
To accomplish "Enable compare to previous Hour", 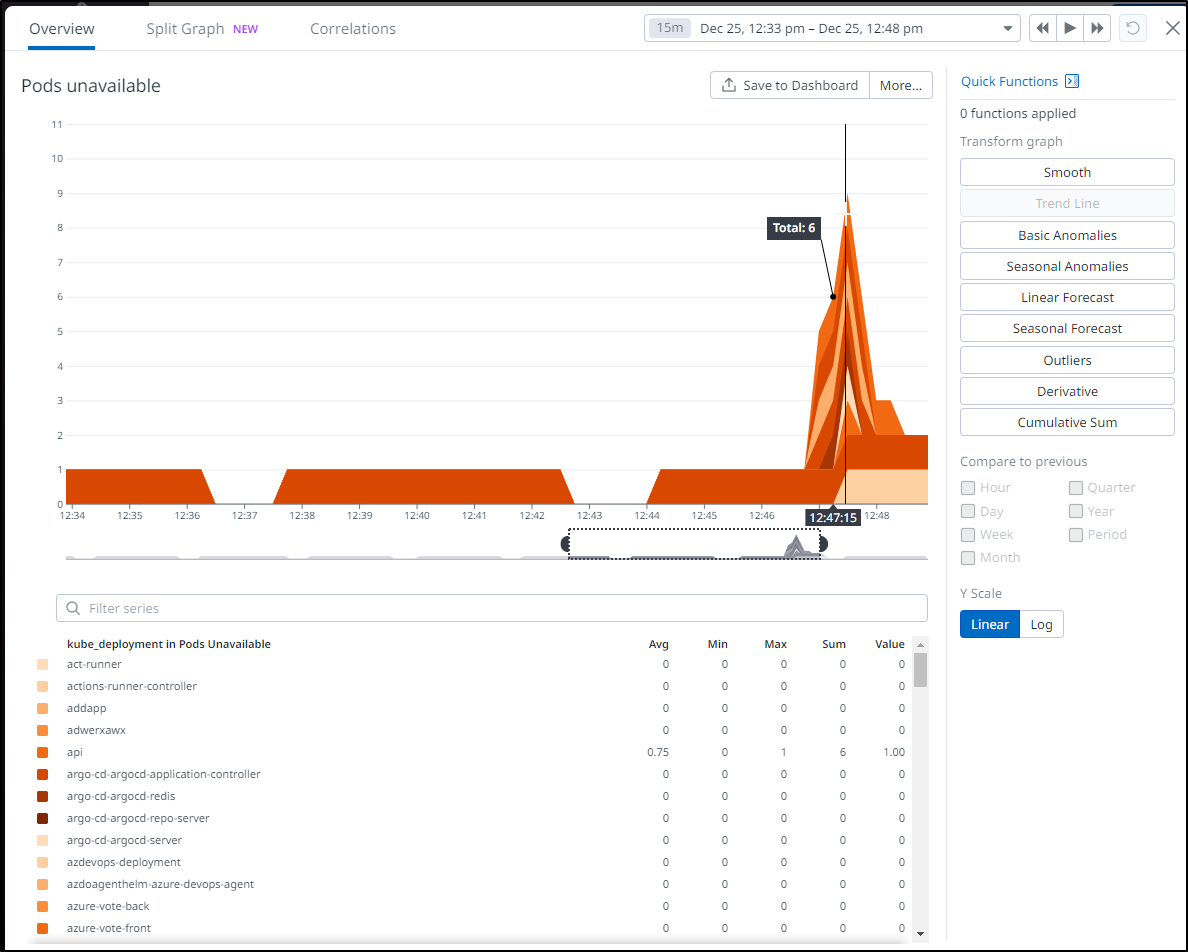I will pos(968,488).
